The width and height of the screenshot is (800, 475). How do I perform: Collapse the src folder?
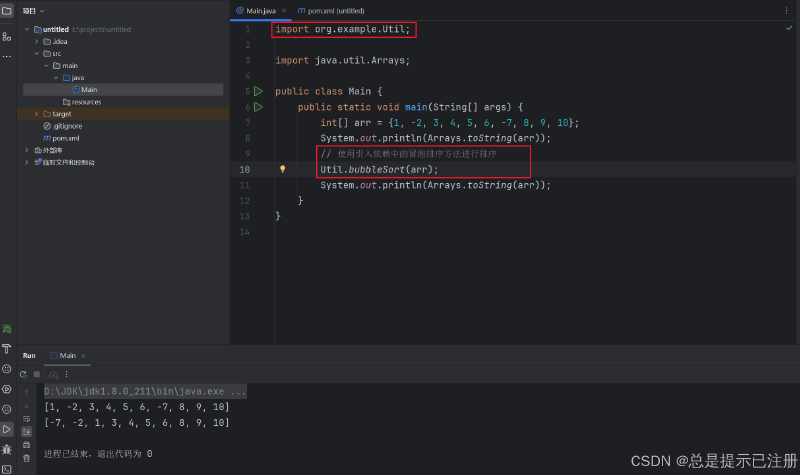click(x=37, y=54)
